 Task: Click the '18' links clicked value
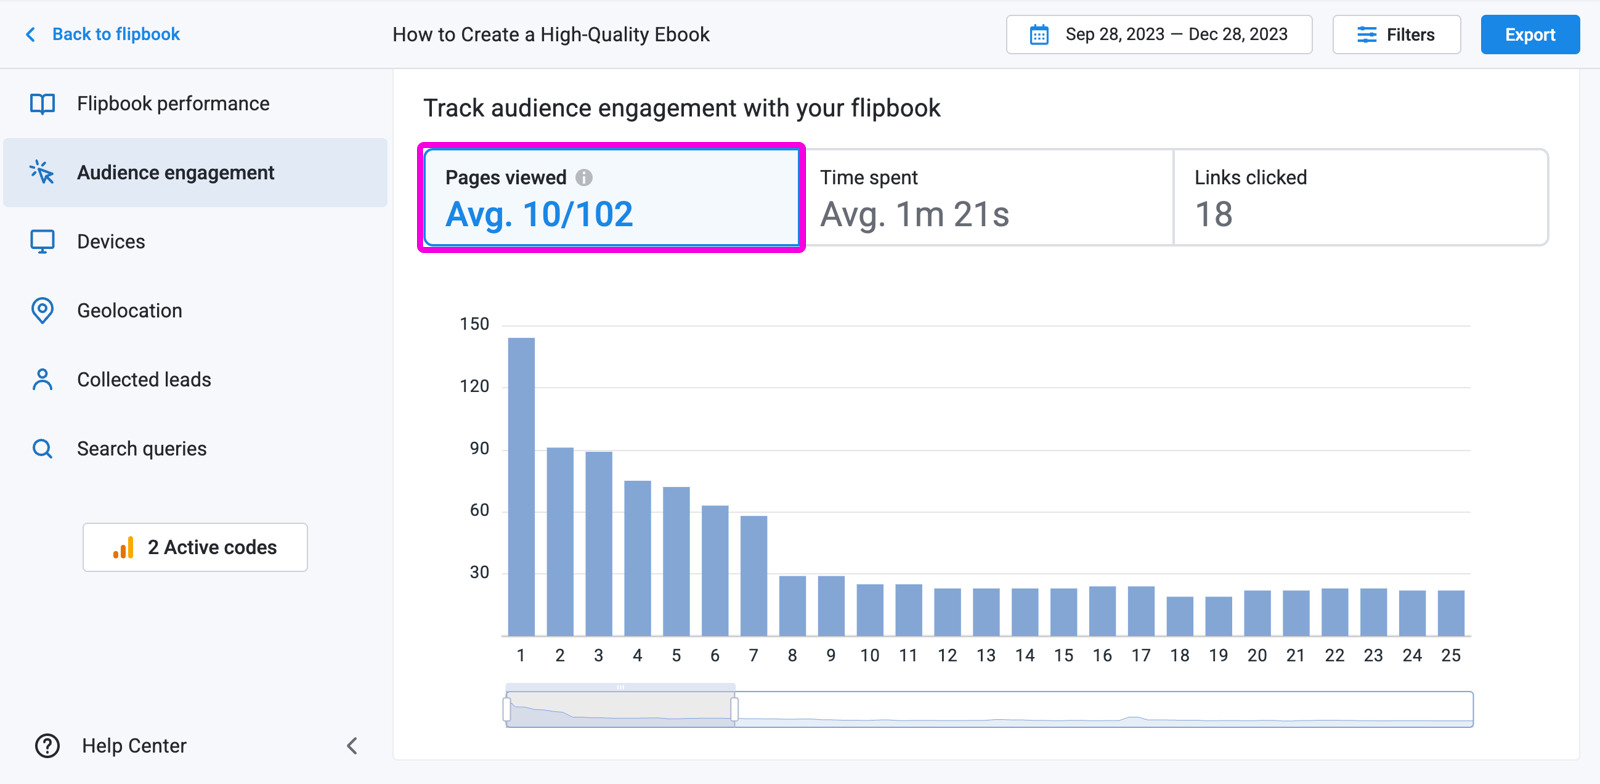click(x=1214, y=214)
